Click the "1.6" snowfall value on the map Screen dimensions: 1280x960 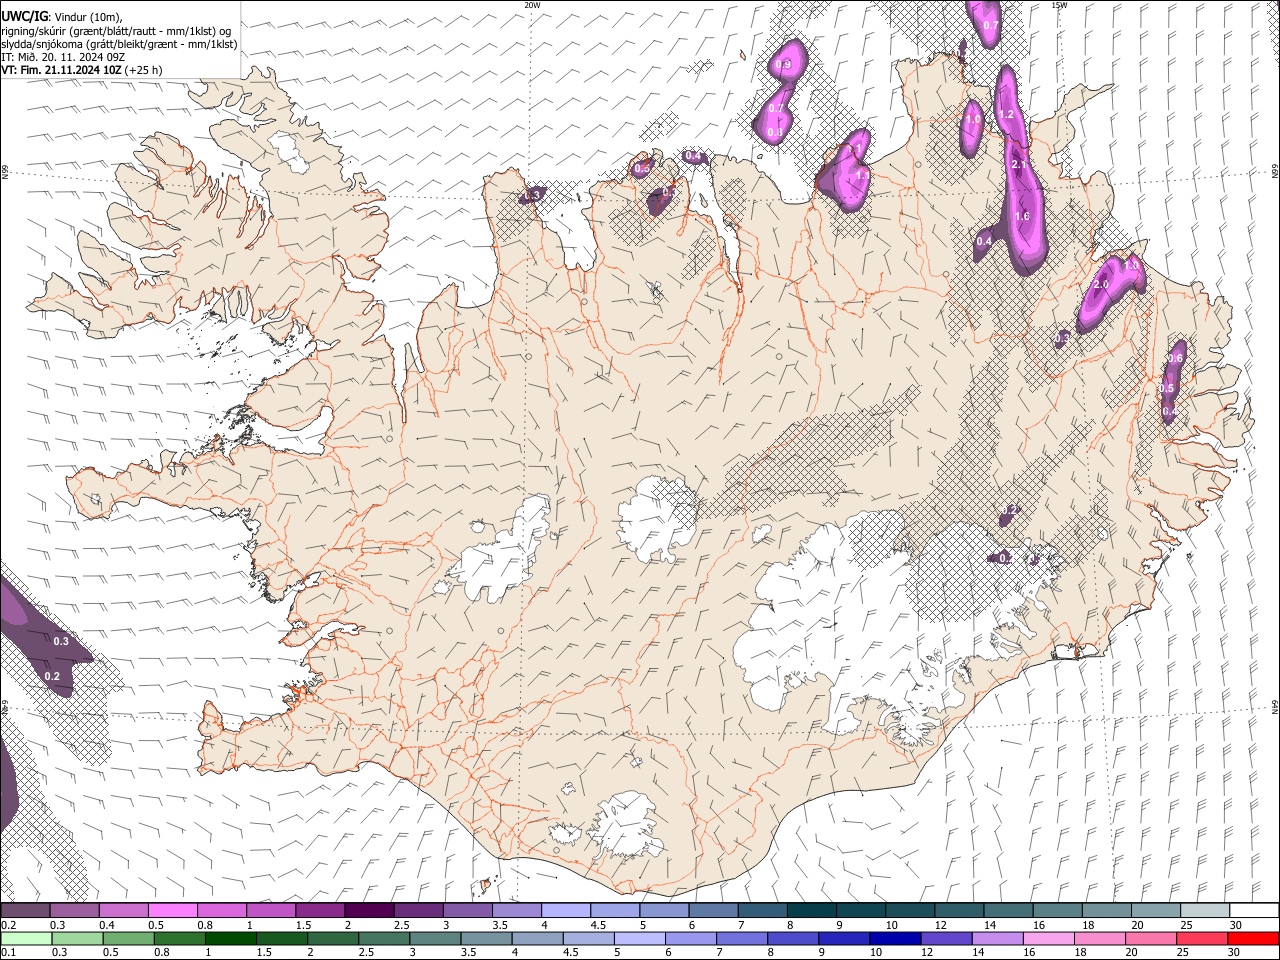coord(1022,217)
